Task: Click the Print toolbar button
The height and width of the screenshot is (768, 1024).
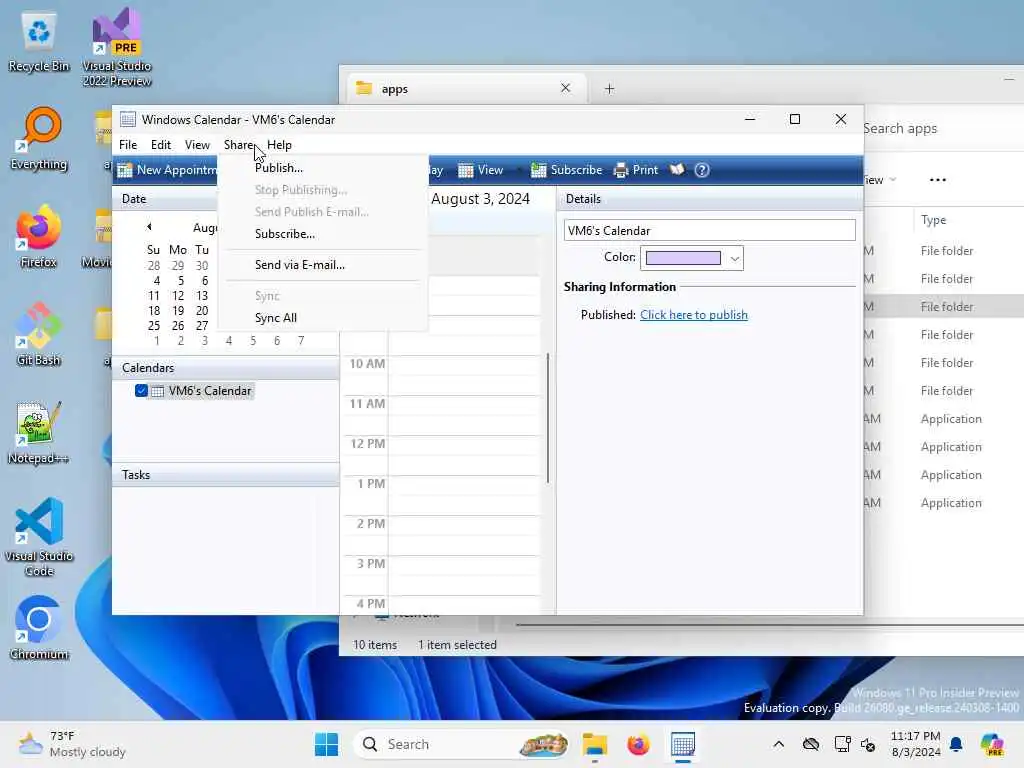Action: click(635, 170)
